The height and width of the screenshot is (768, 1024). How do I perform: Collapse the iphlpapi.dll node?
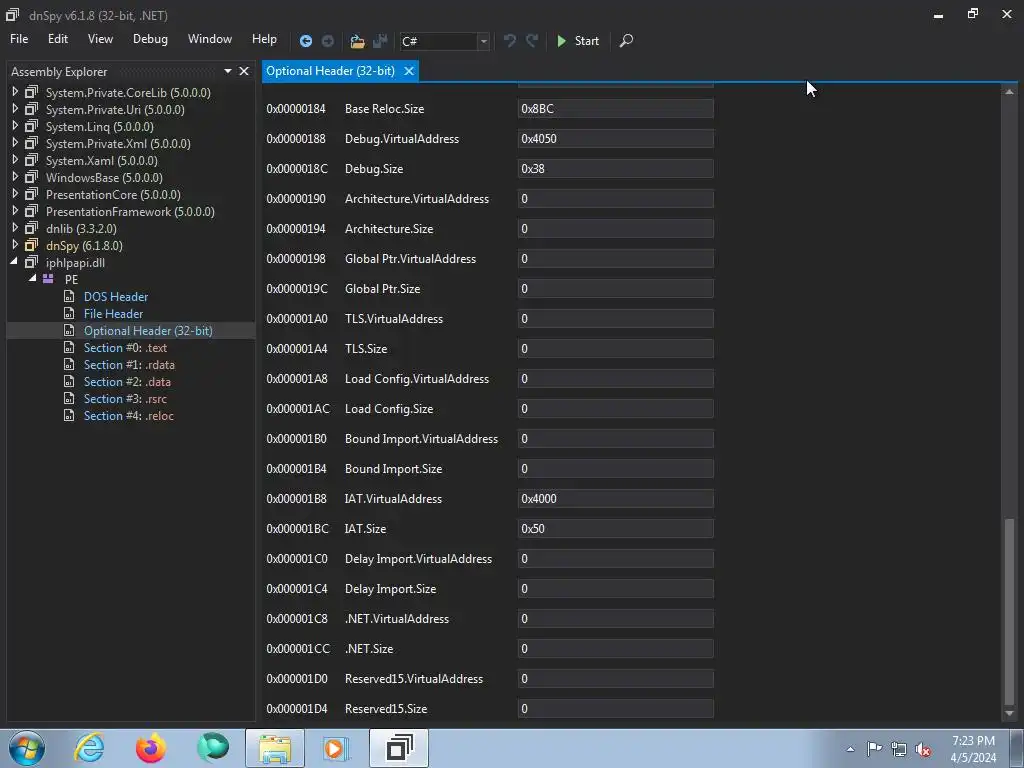tap(14, 262)
